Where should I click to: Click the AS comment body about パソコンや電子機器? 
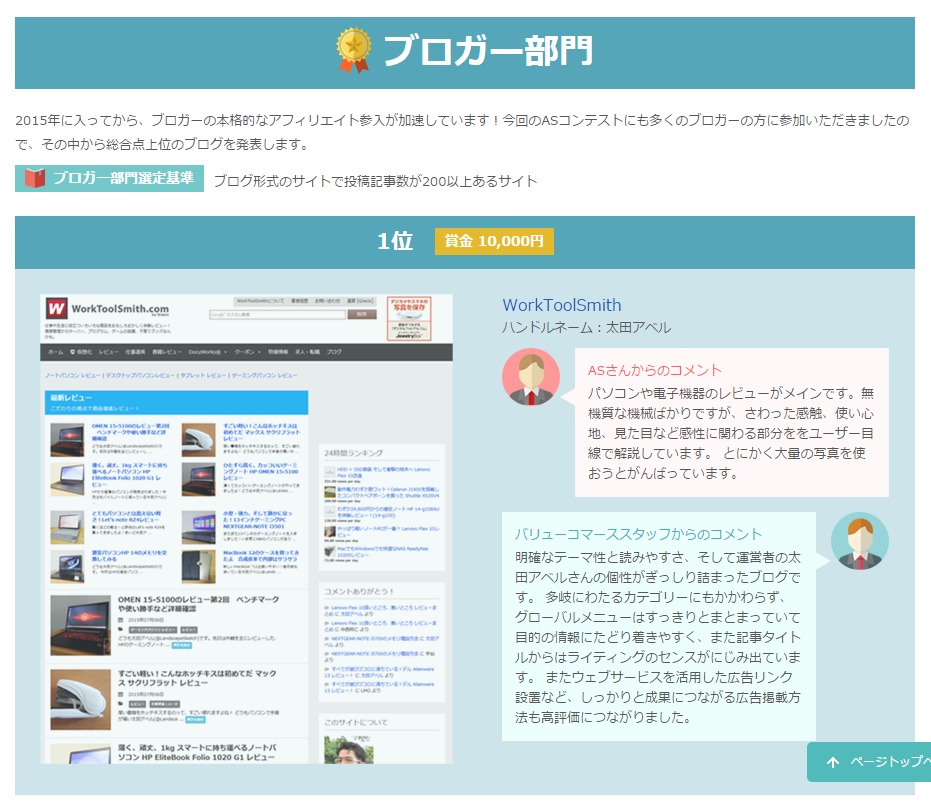pos(731,433)
